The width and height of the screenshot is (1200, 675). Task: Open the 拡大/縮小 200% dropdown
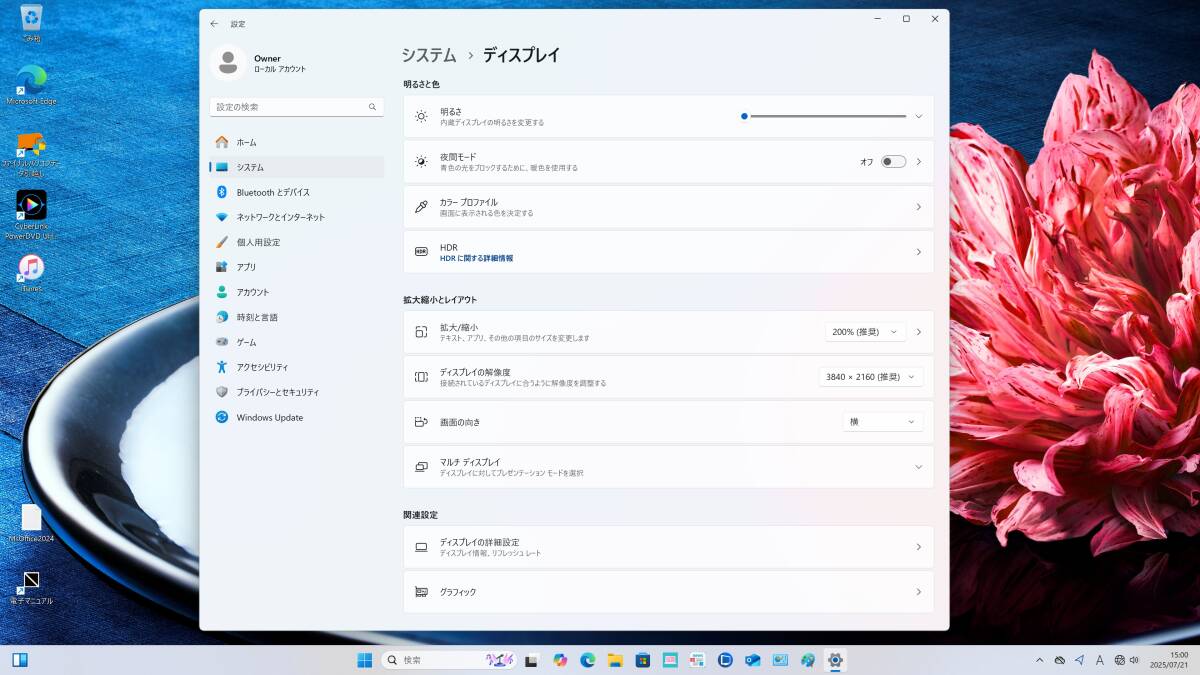(x=866, y=332)
